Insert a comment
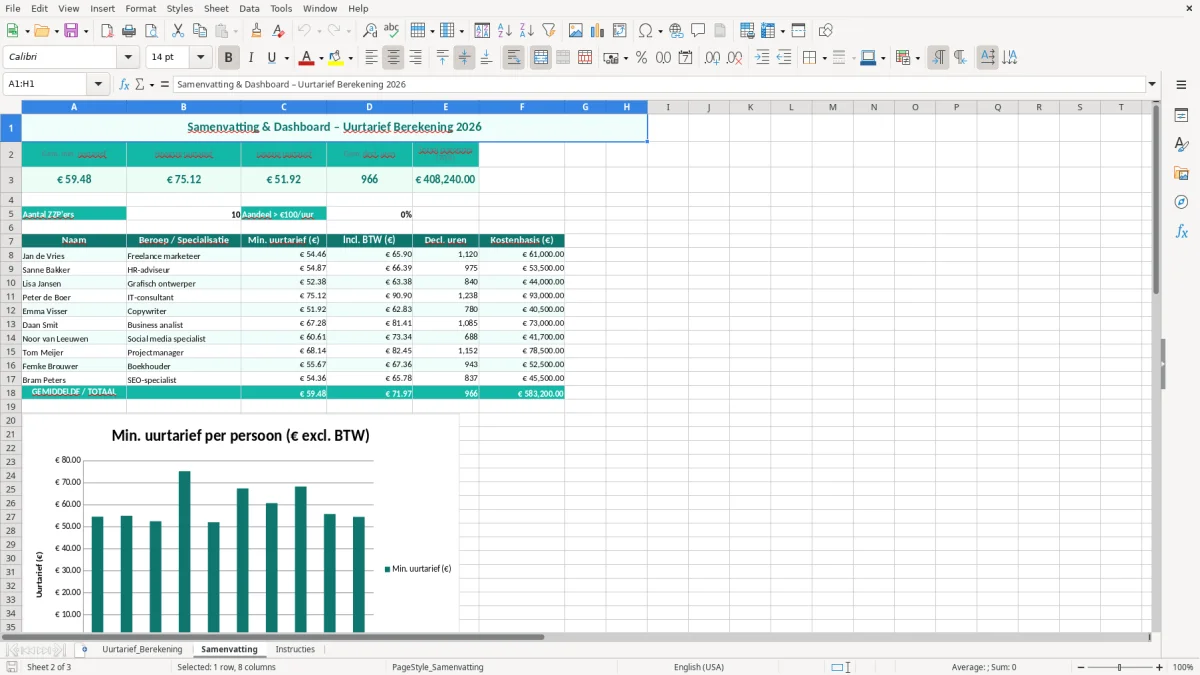This screenshot has height=675, width=1200. (x=698, y=31)
